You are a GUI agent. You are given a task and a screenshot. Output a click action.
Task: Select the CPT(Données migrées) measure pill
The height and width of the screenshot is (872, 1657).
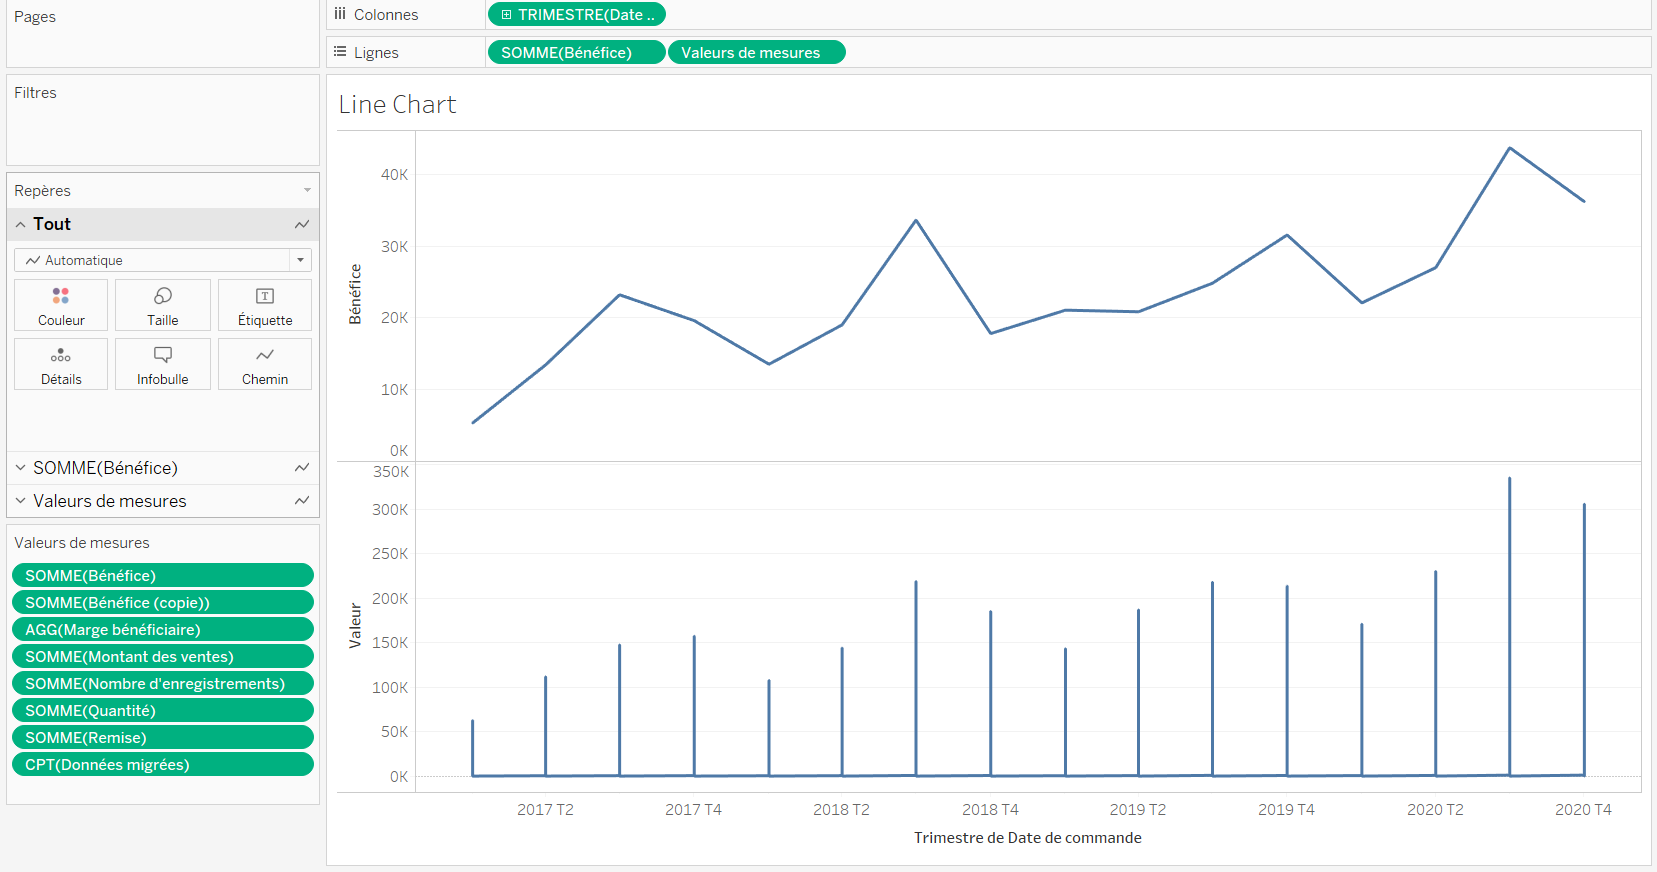[x=163, y=764]
